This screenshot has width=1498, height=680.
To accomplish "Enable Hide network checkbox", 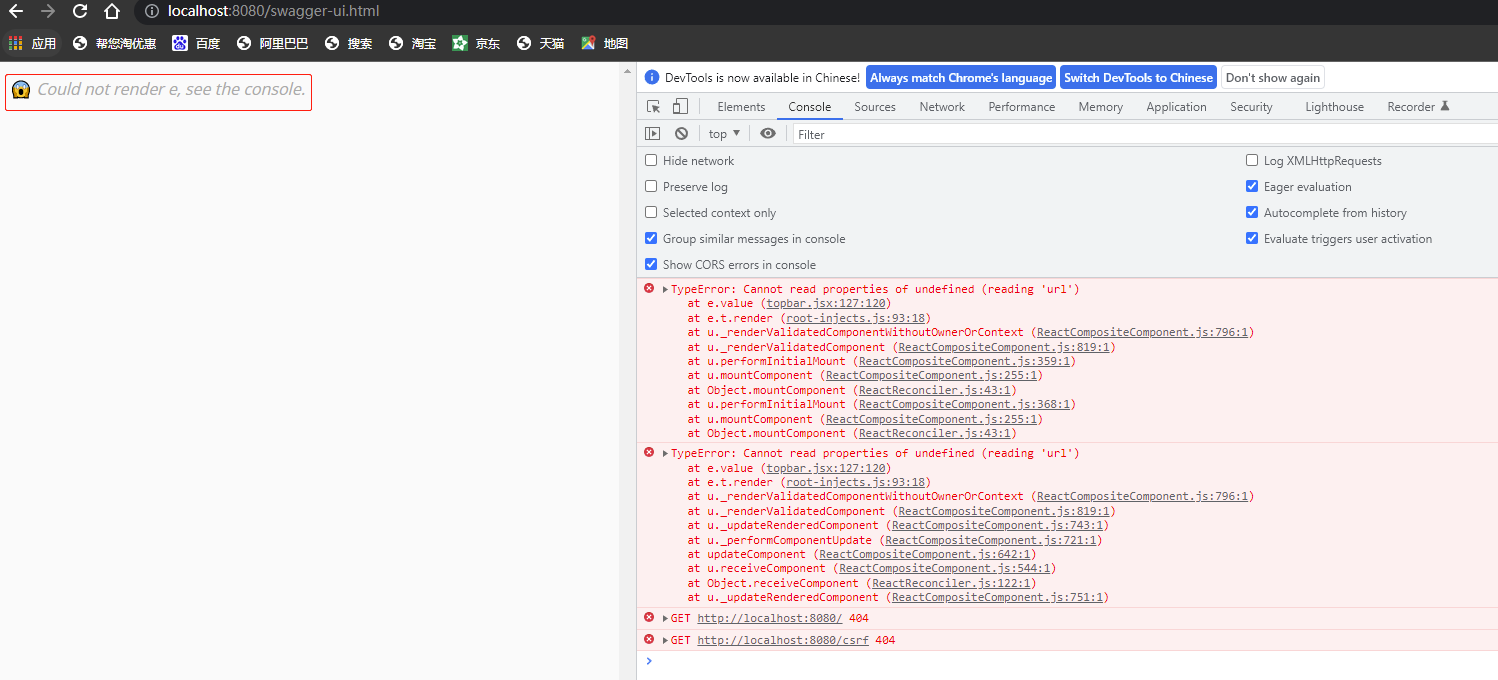I will point(651,160).
